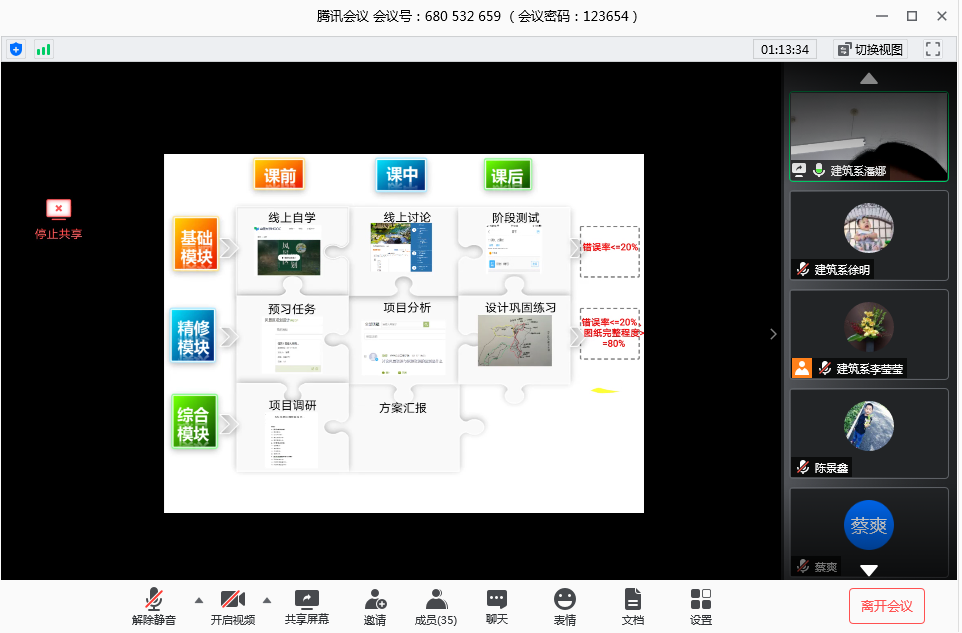Click the blue shield security icon
This screenshot has width=962, height=633.
pos(16,49)
